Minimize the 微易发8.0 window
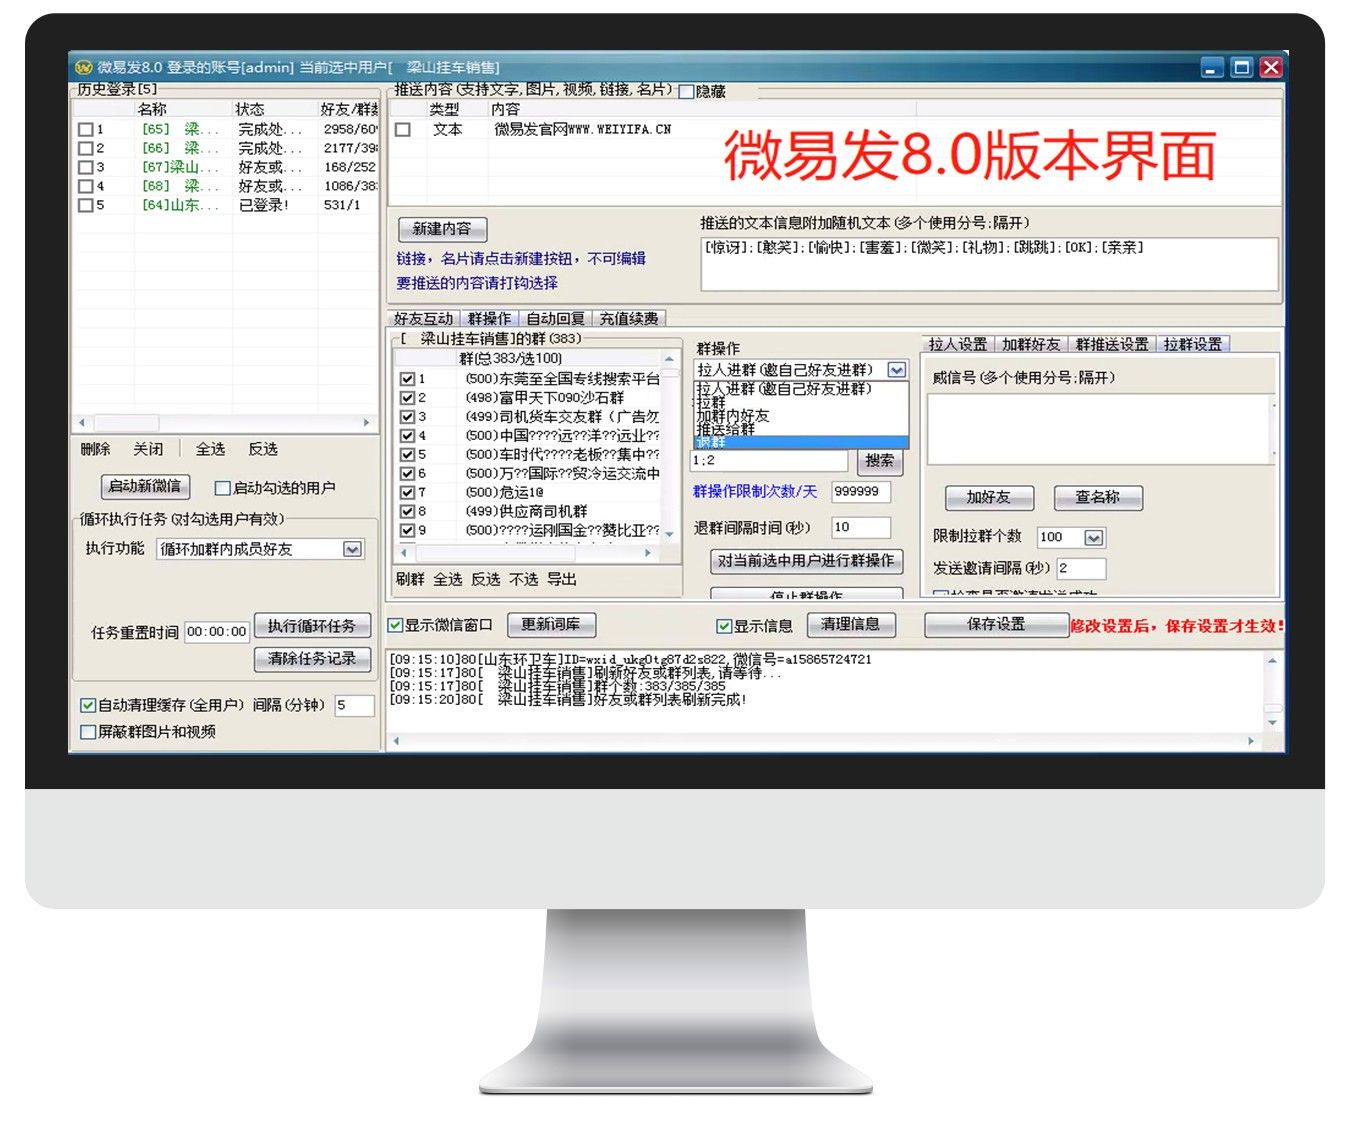Viewport: 1353px width, 1129px height. tap(1213, 67)
